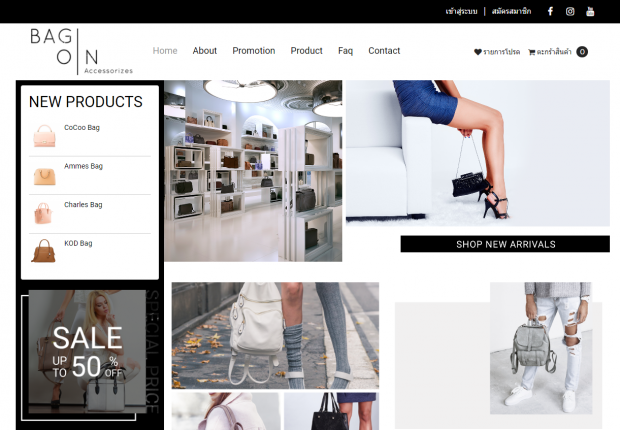Click the white backpack street image

point(275,335)
